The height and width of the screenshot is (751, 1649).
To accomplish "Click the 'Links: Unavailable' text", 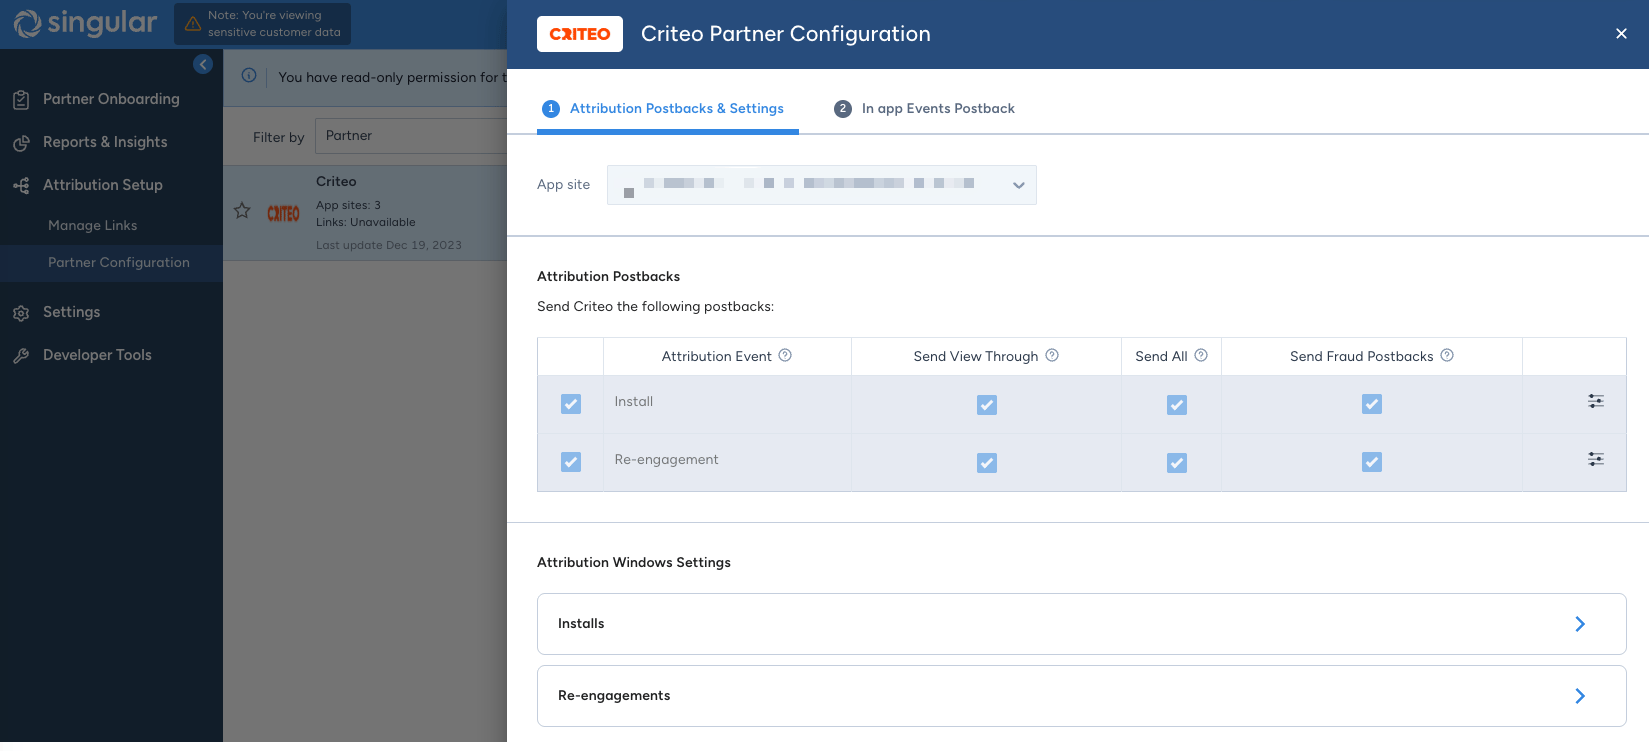I will pyautogui.click(x=366, y=222).
